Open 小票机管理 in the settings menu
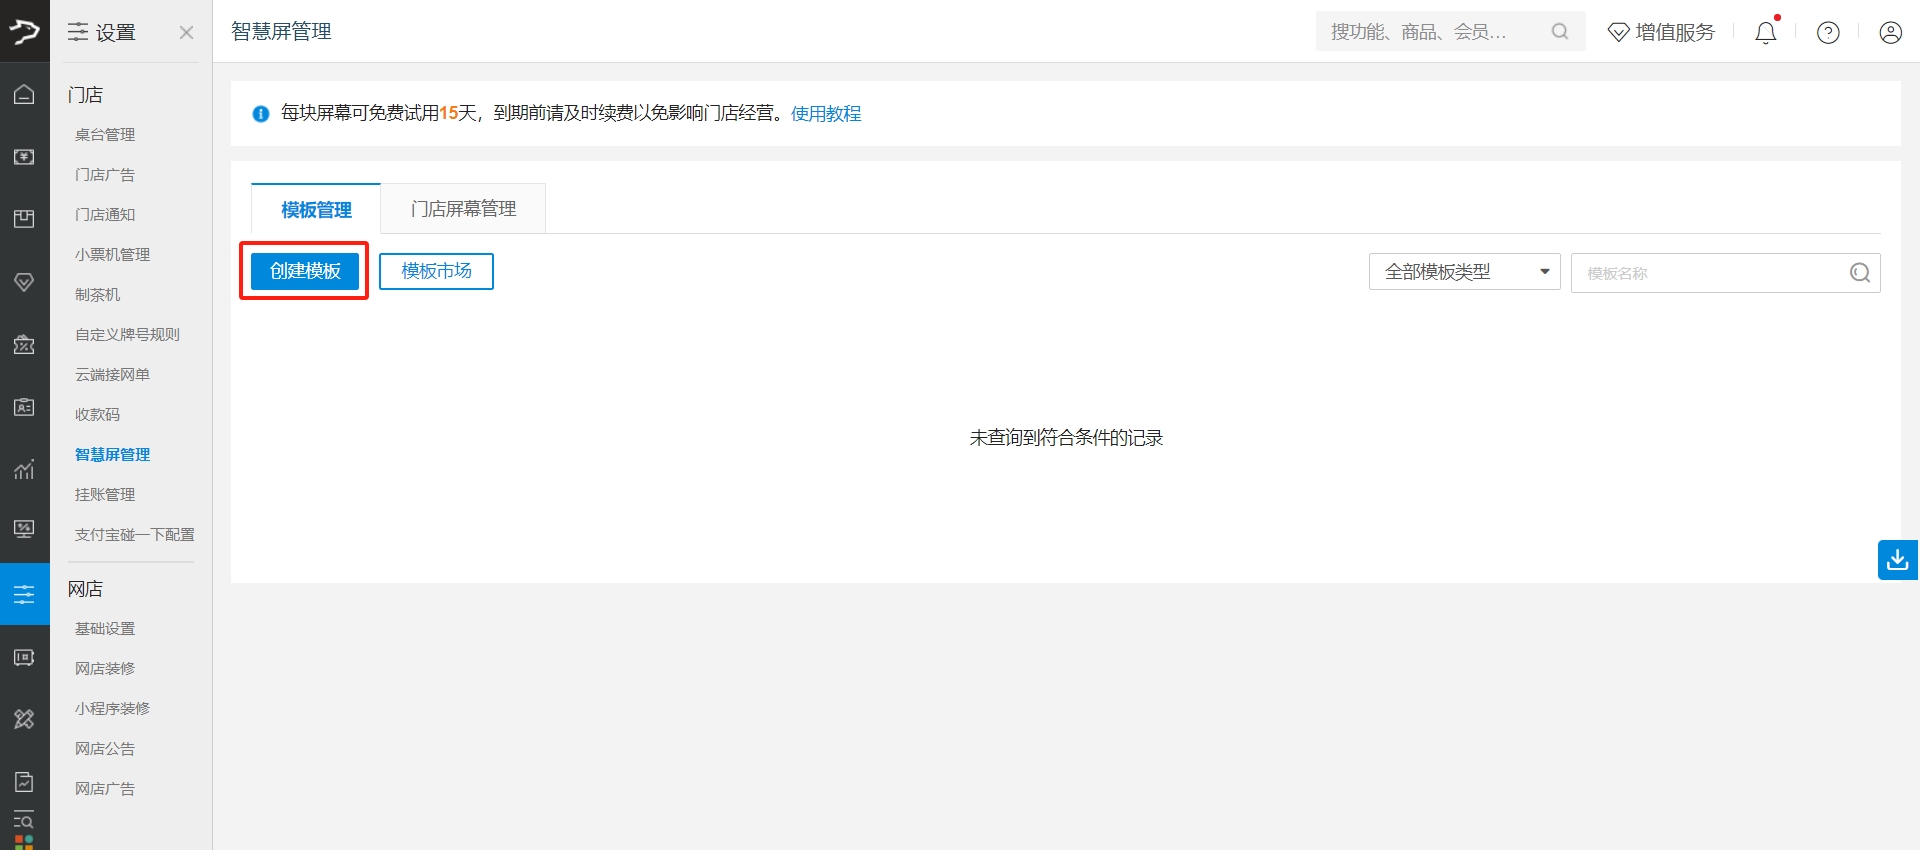This screenshot has height=850, width=1920. [112, 255]
